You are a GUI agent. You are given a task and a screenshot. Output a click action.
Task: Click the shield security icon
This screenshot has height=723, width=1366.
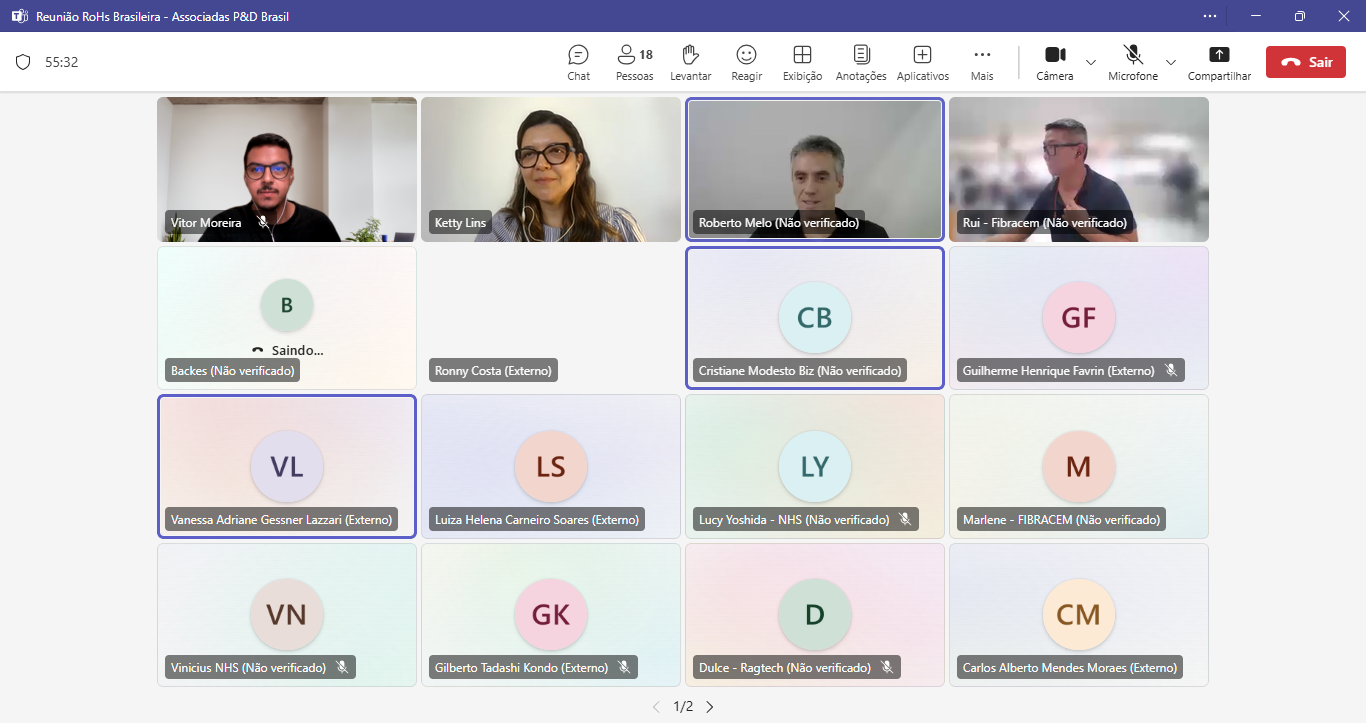(23, 62)
